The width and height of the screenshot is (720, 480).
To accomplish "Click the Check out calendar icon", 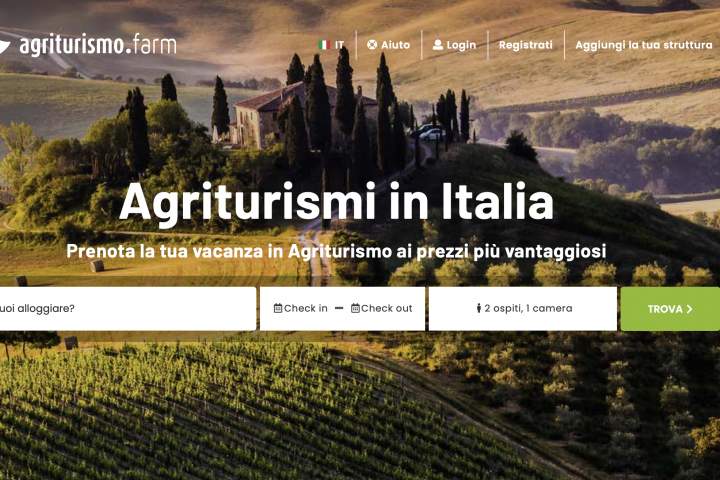I will tap(355, 308).
